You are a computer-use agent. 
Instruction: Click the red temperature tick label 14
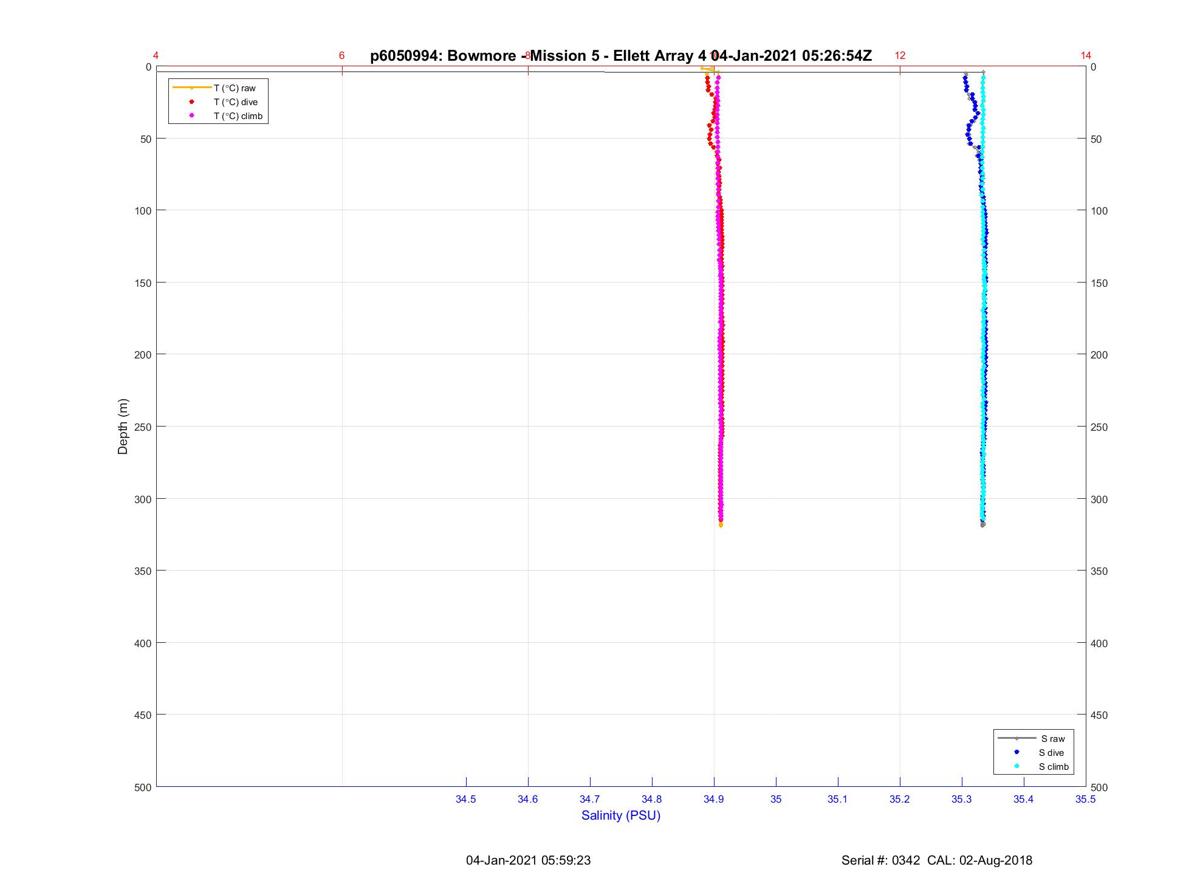point(1086,55)
